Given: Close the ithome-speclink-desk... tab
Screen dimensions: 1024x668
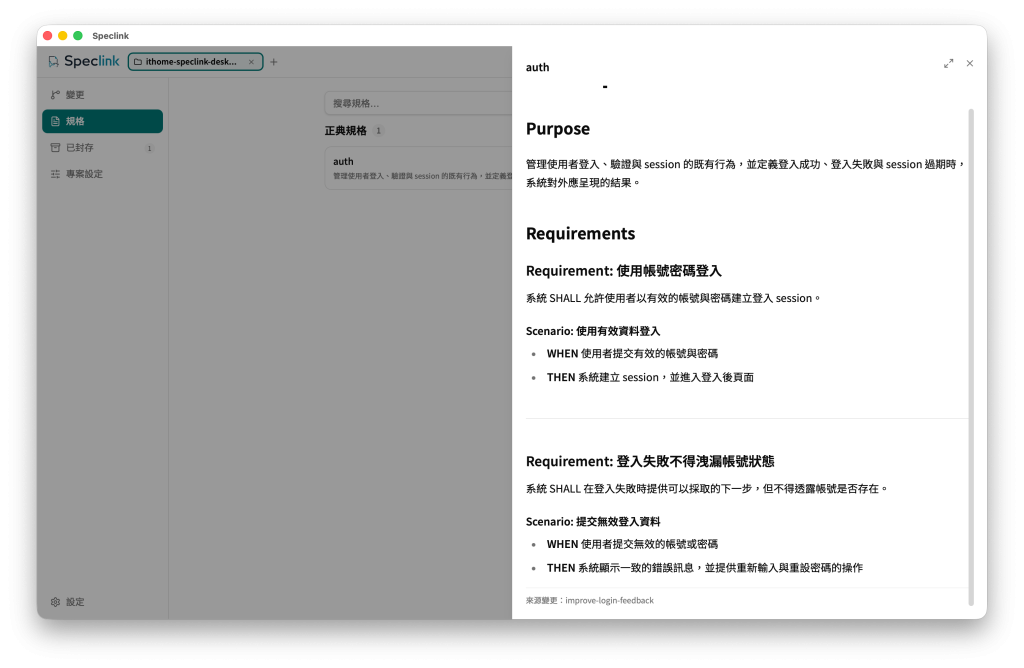Looking at the screenshot, I should tap(251, 62).
